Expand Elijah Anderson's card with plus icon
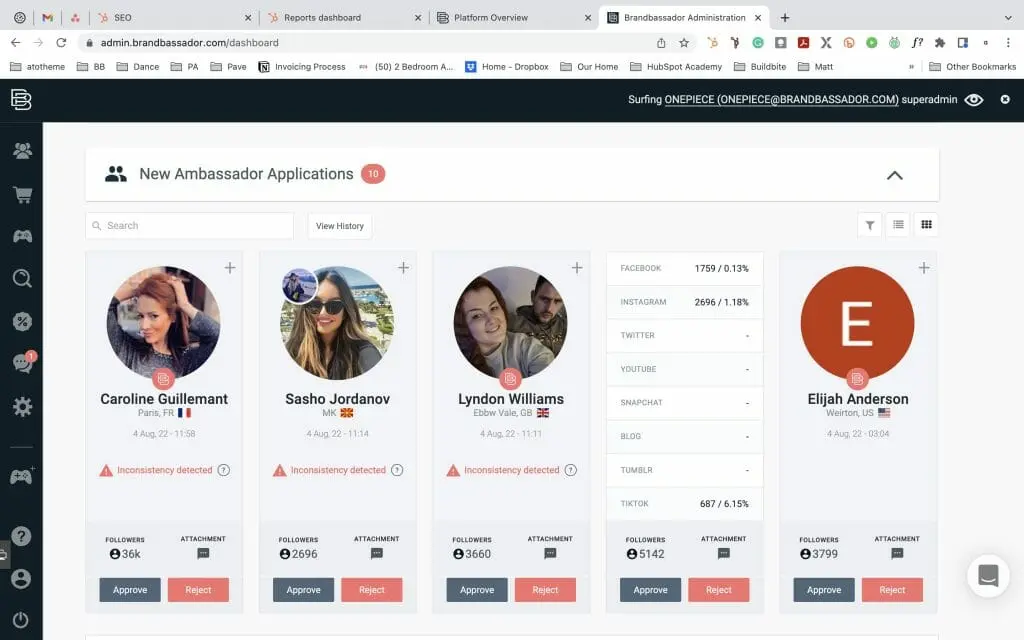Screen dimensions: 1024x640 [924, 268]
